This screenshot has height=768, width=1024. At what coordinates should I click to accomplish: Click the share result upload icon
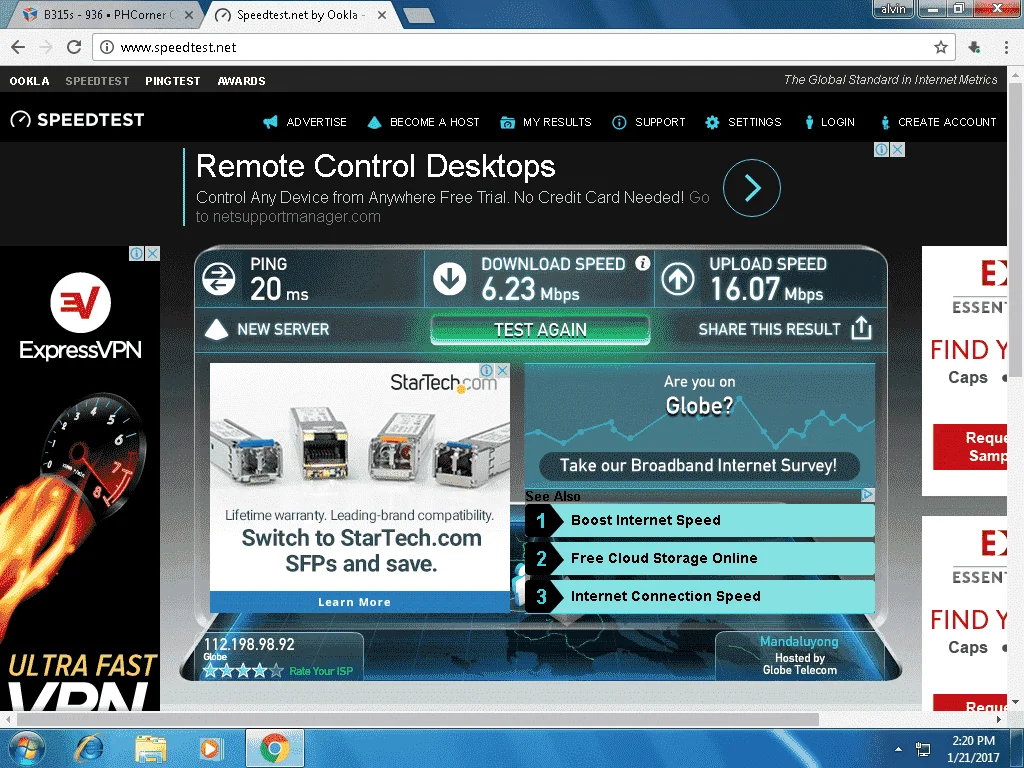pyautogui.click(x=861, y=328)
